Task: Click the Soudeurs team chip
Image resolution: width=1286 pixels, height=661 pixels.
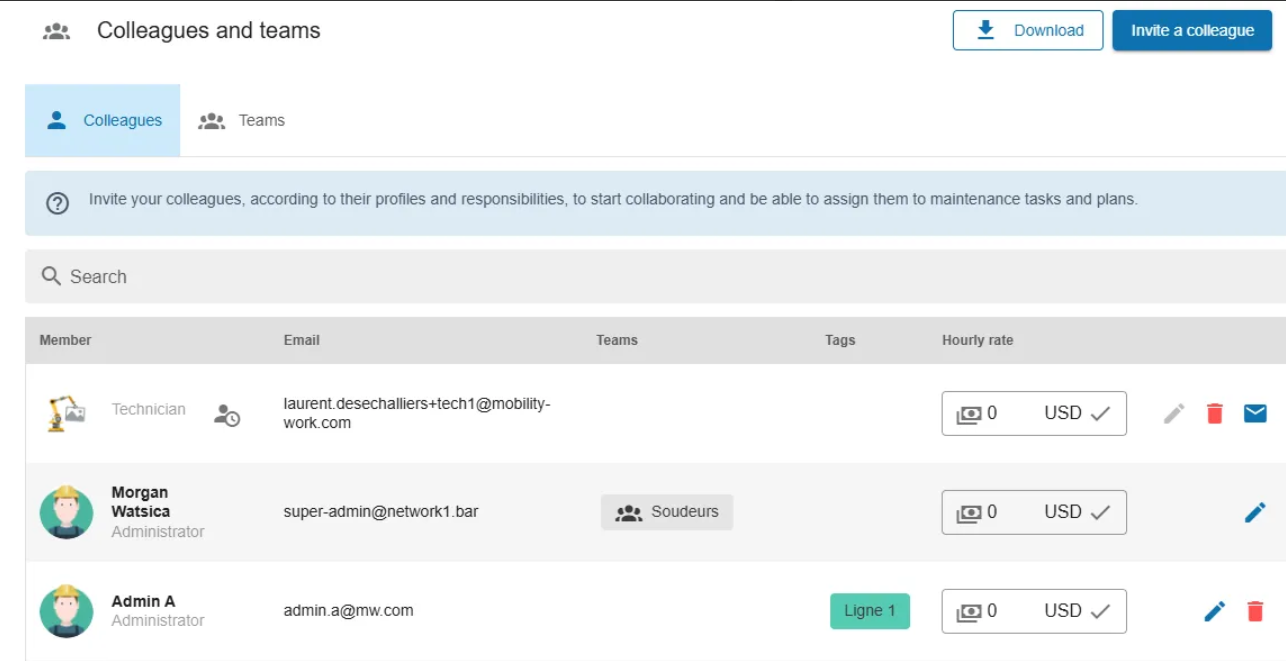Action: click(667, 512)
